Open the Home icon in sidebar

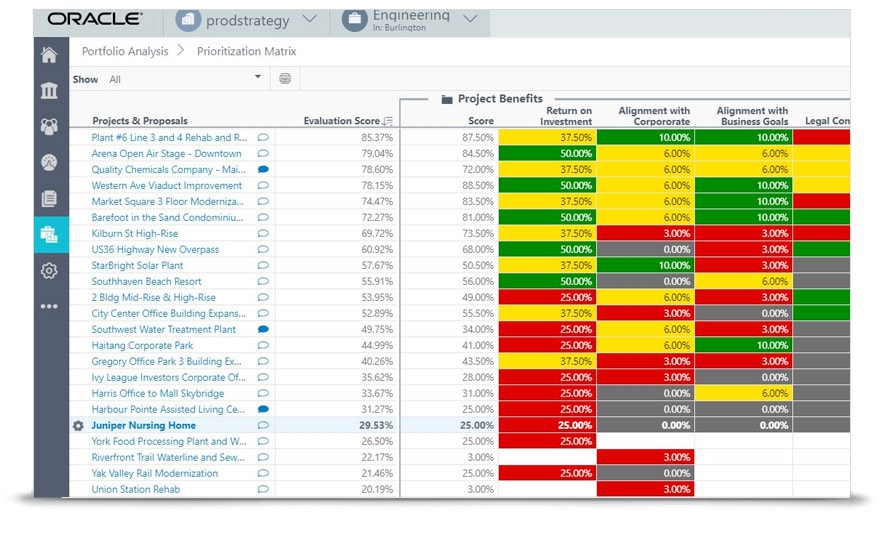[49, 55]
